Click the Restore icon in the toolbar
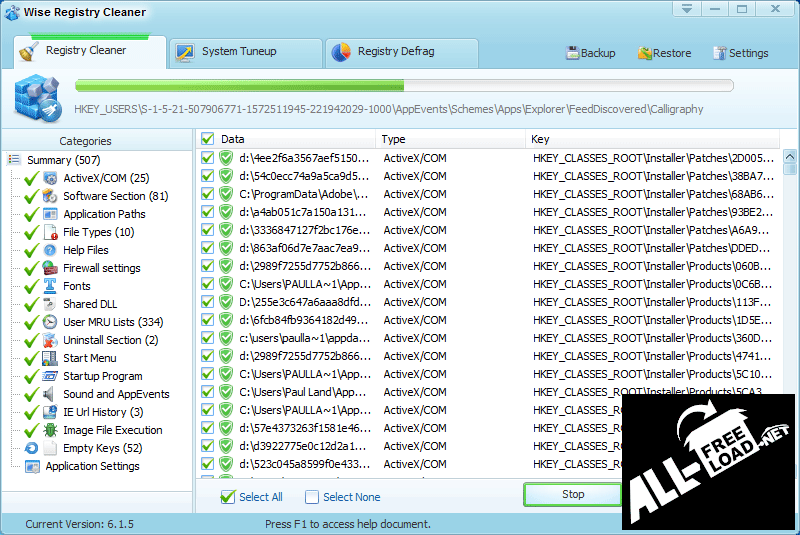Viewport: 800px width, 535px height. 644,53
